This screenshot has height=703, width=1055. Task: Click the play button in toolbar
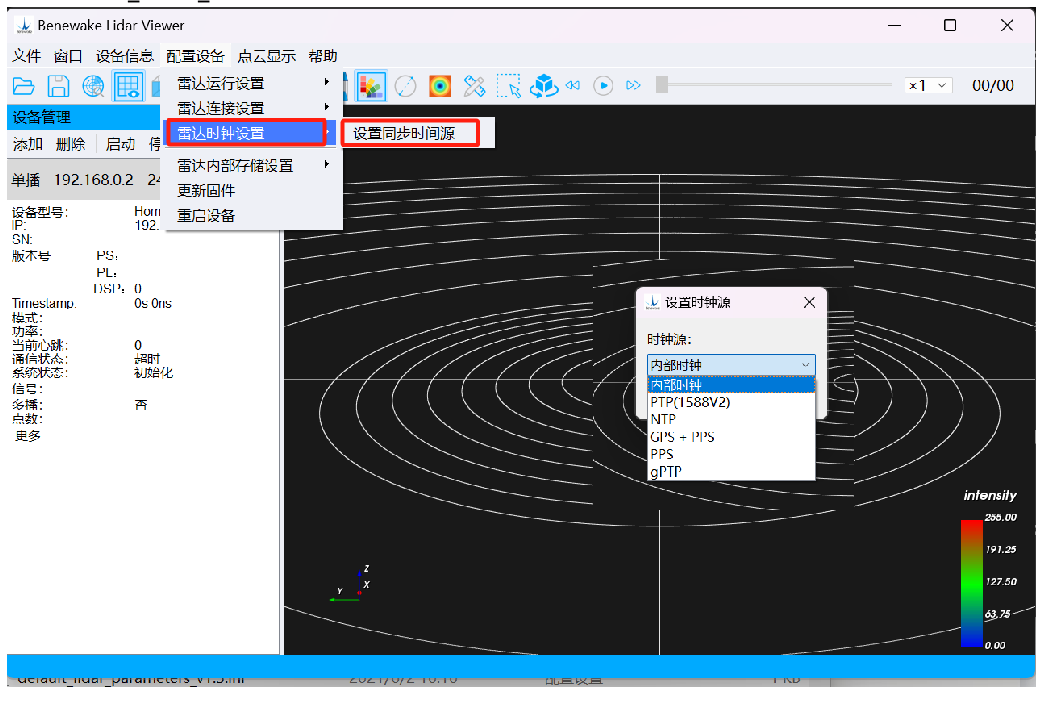(x=604, y=85)
